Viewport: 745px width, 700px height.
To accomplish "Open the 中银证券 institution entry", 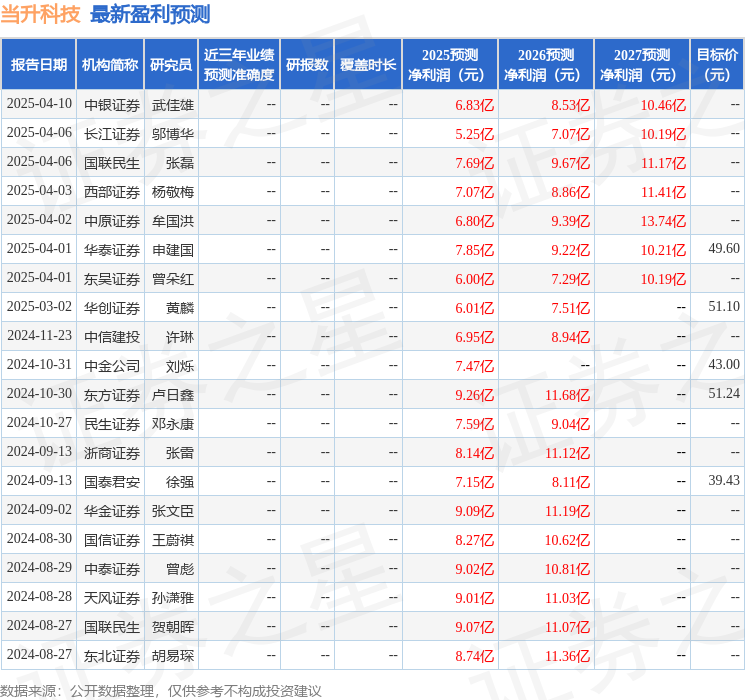I will pos(111,105).
